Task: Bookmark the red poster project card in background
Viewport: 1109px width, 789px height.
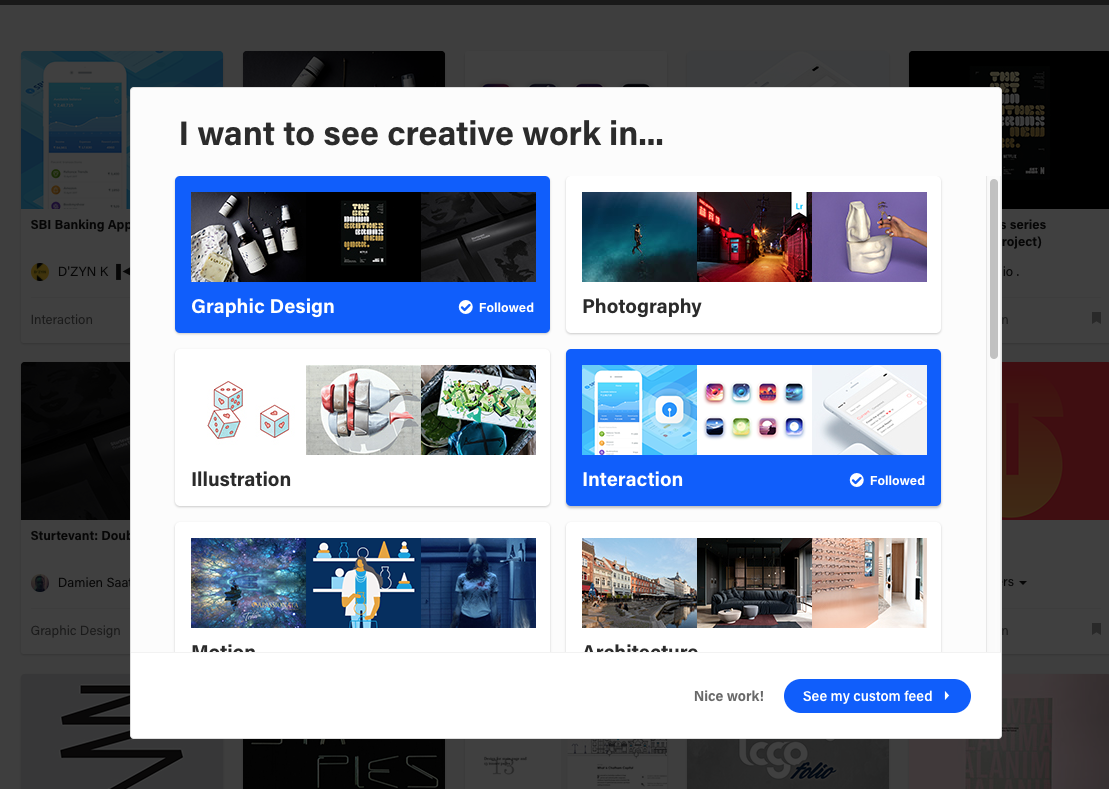Action: (x=1096, y=629)
